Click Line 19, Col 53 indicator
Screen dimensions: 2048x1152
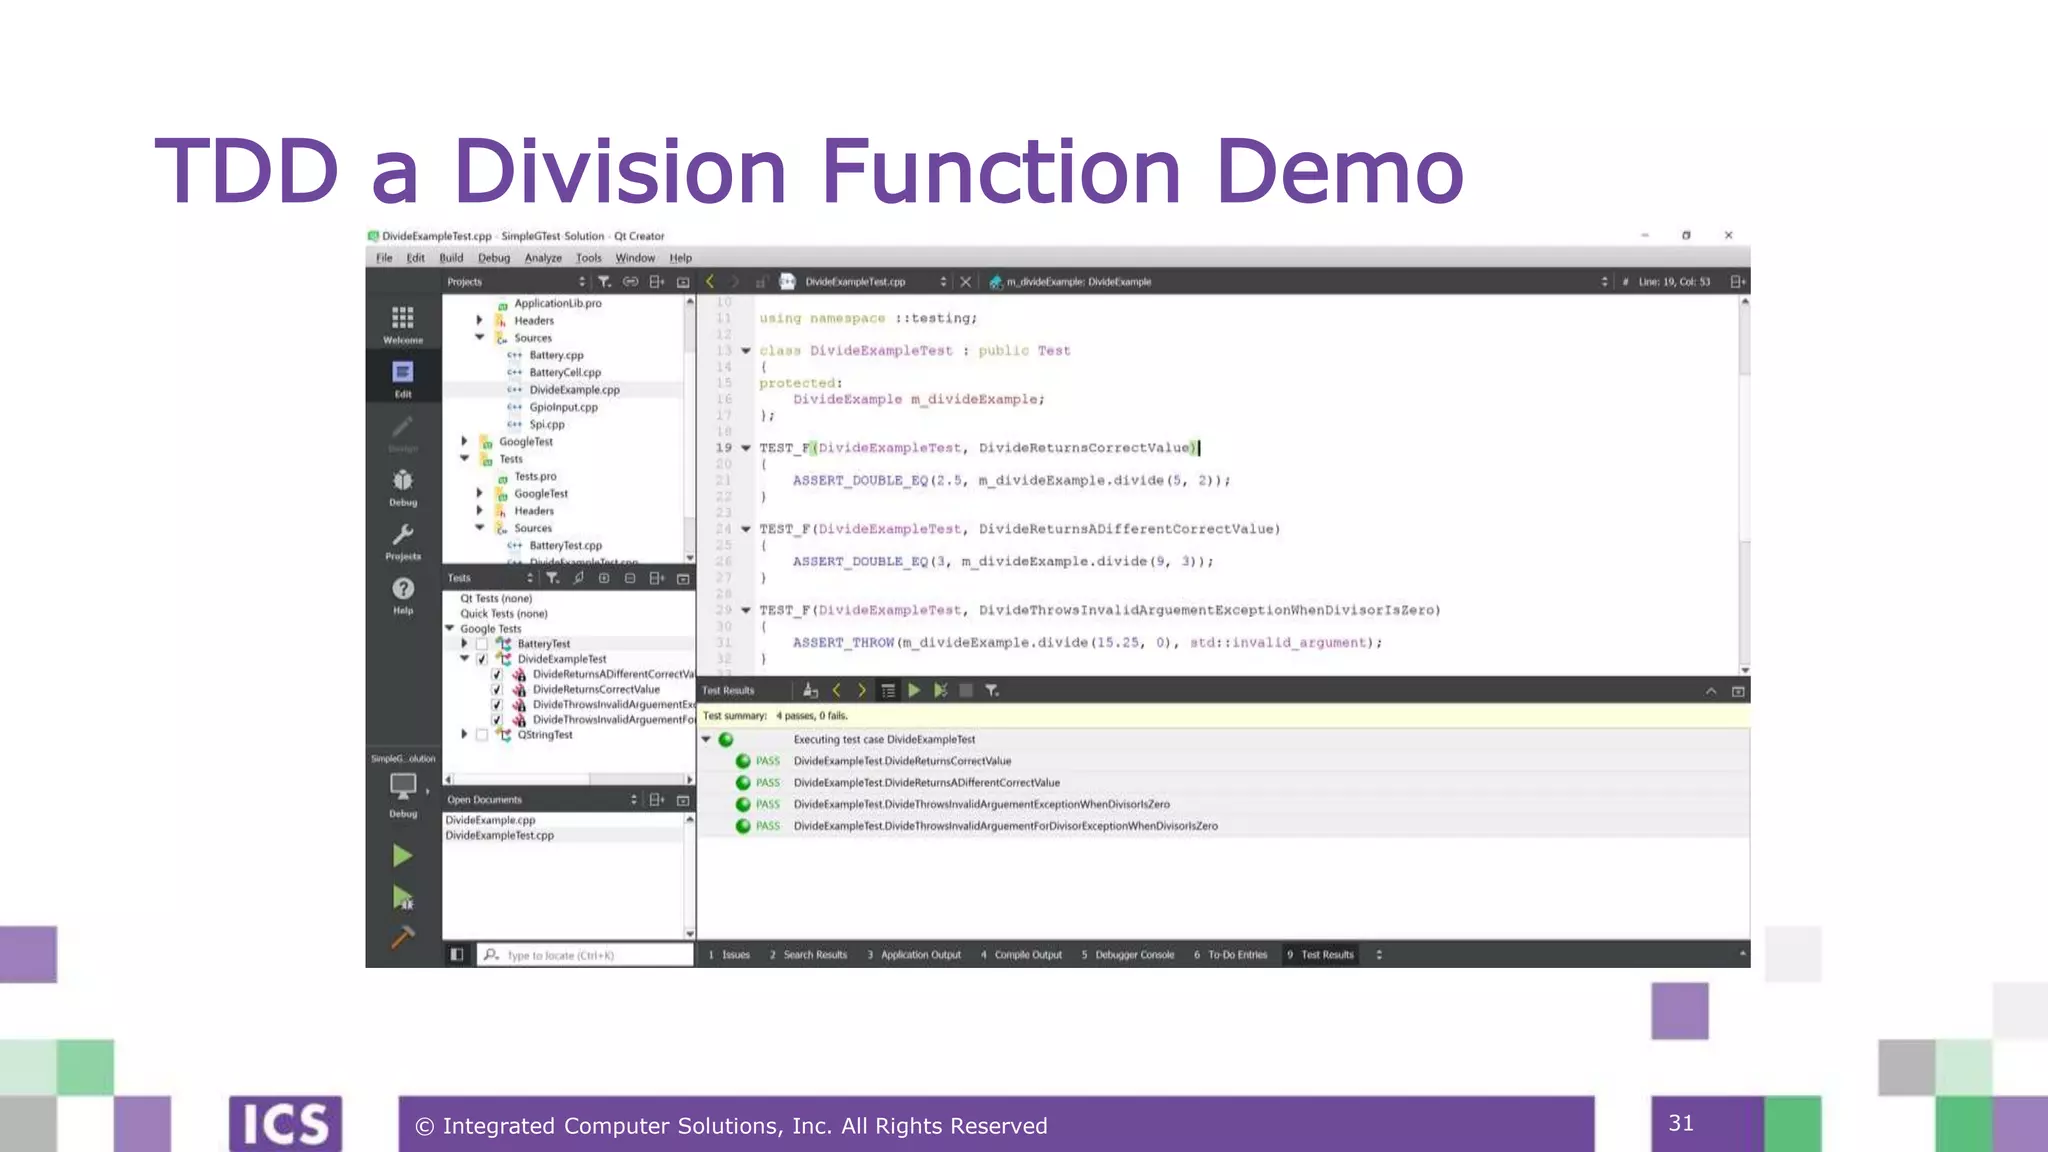pyautogui.click(x=1674, y=282)
